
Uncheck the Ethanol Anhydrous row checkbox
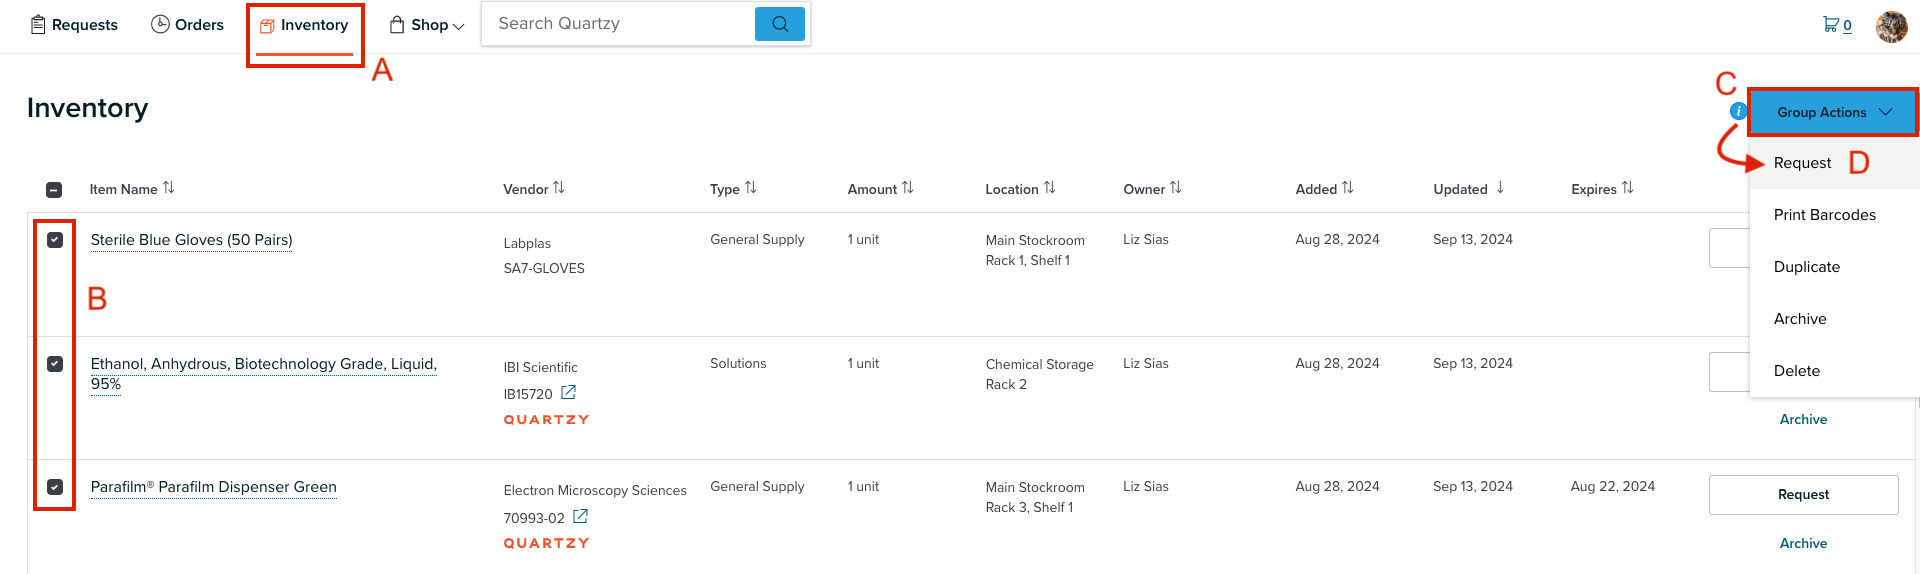(x=55, y=364)
